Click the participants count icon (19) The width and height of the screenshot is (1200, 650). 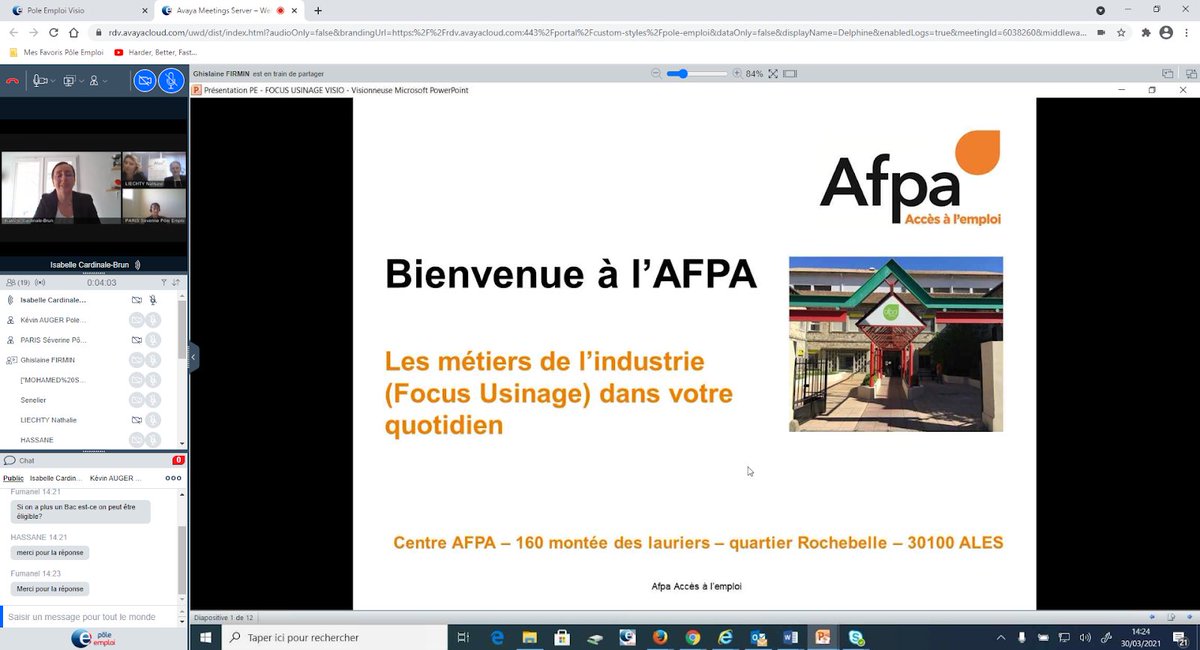pyautogui.click(x=18, y=283)
